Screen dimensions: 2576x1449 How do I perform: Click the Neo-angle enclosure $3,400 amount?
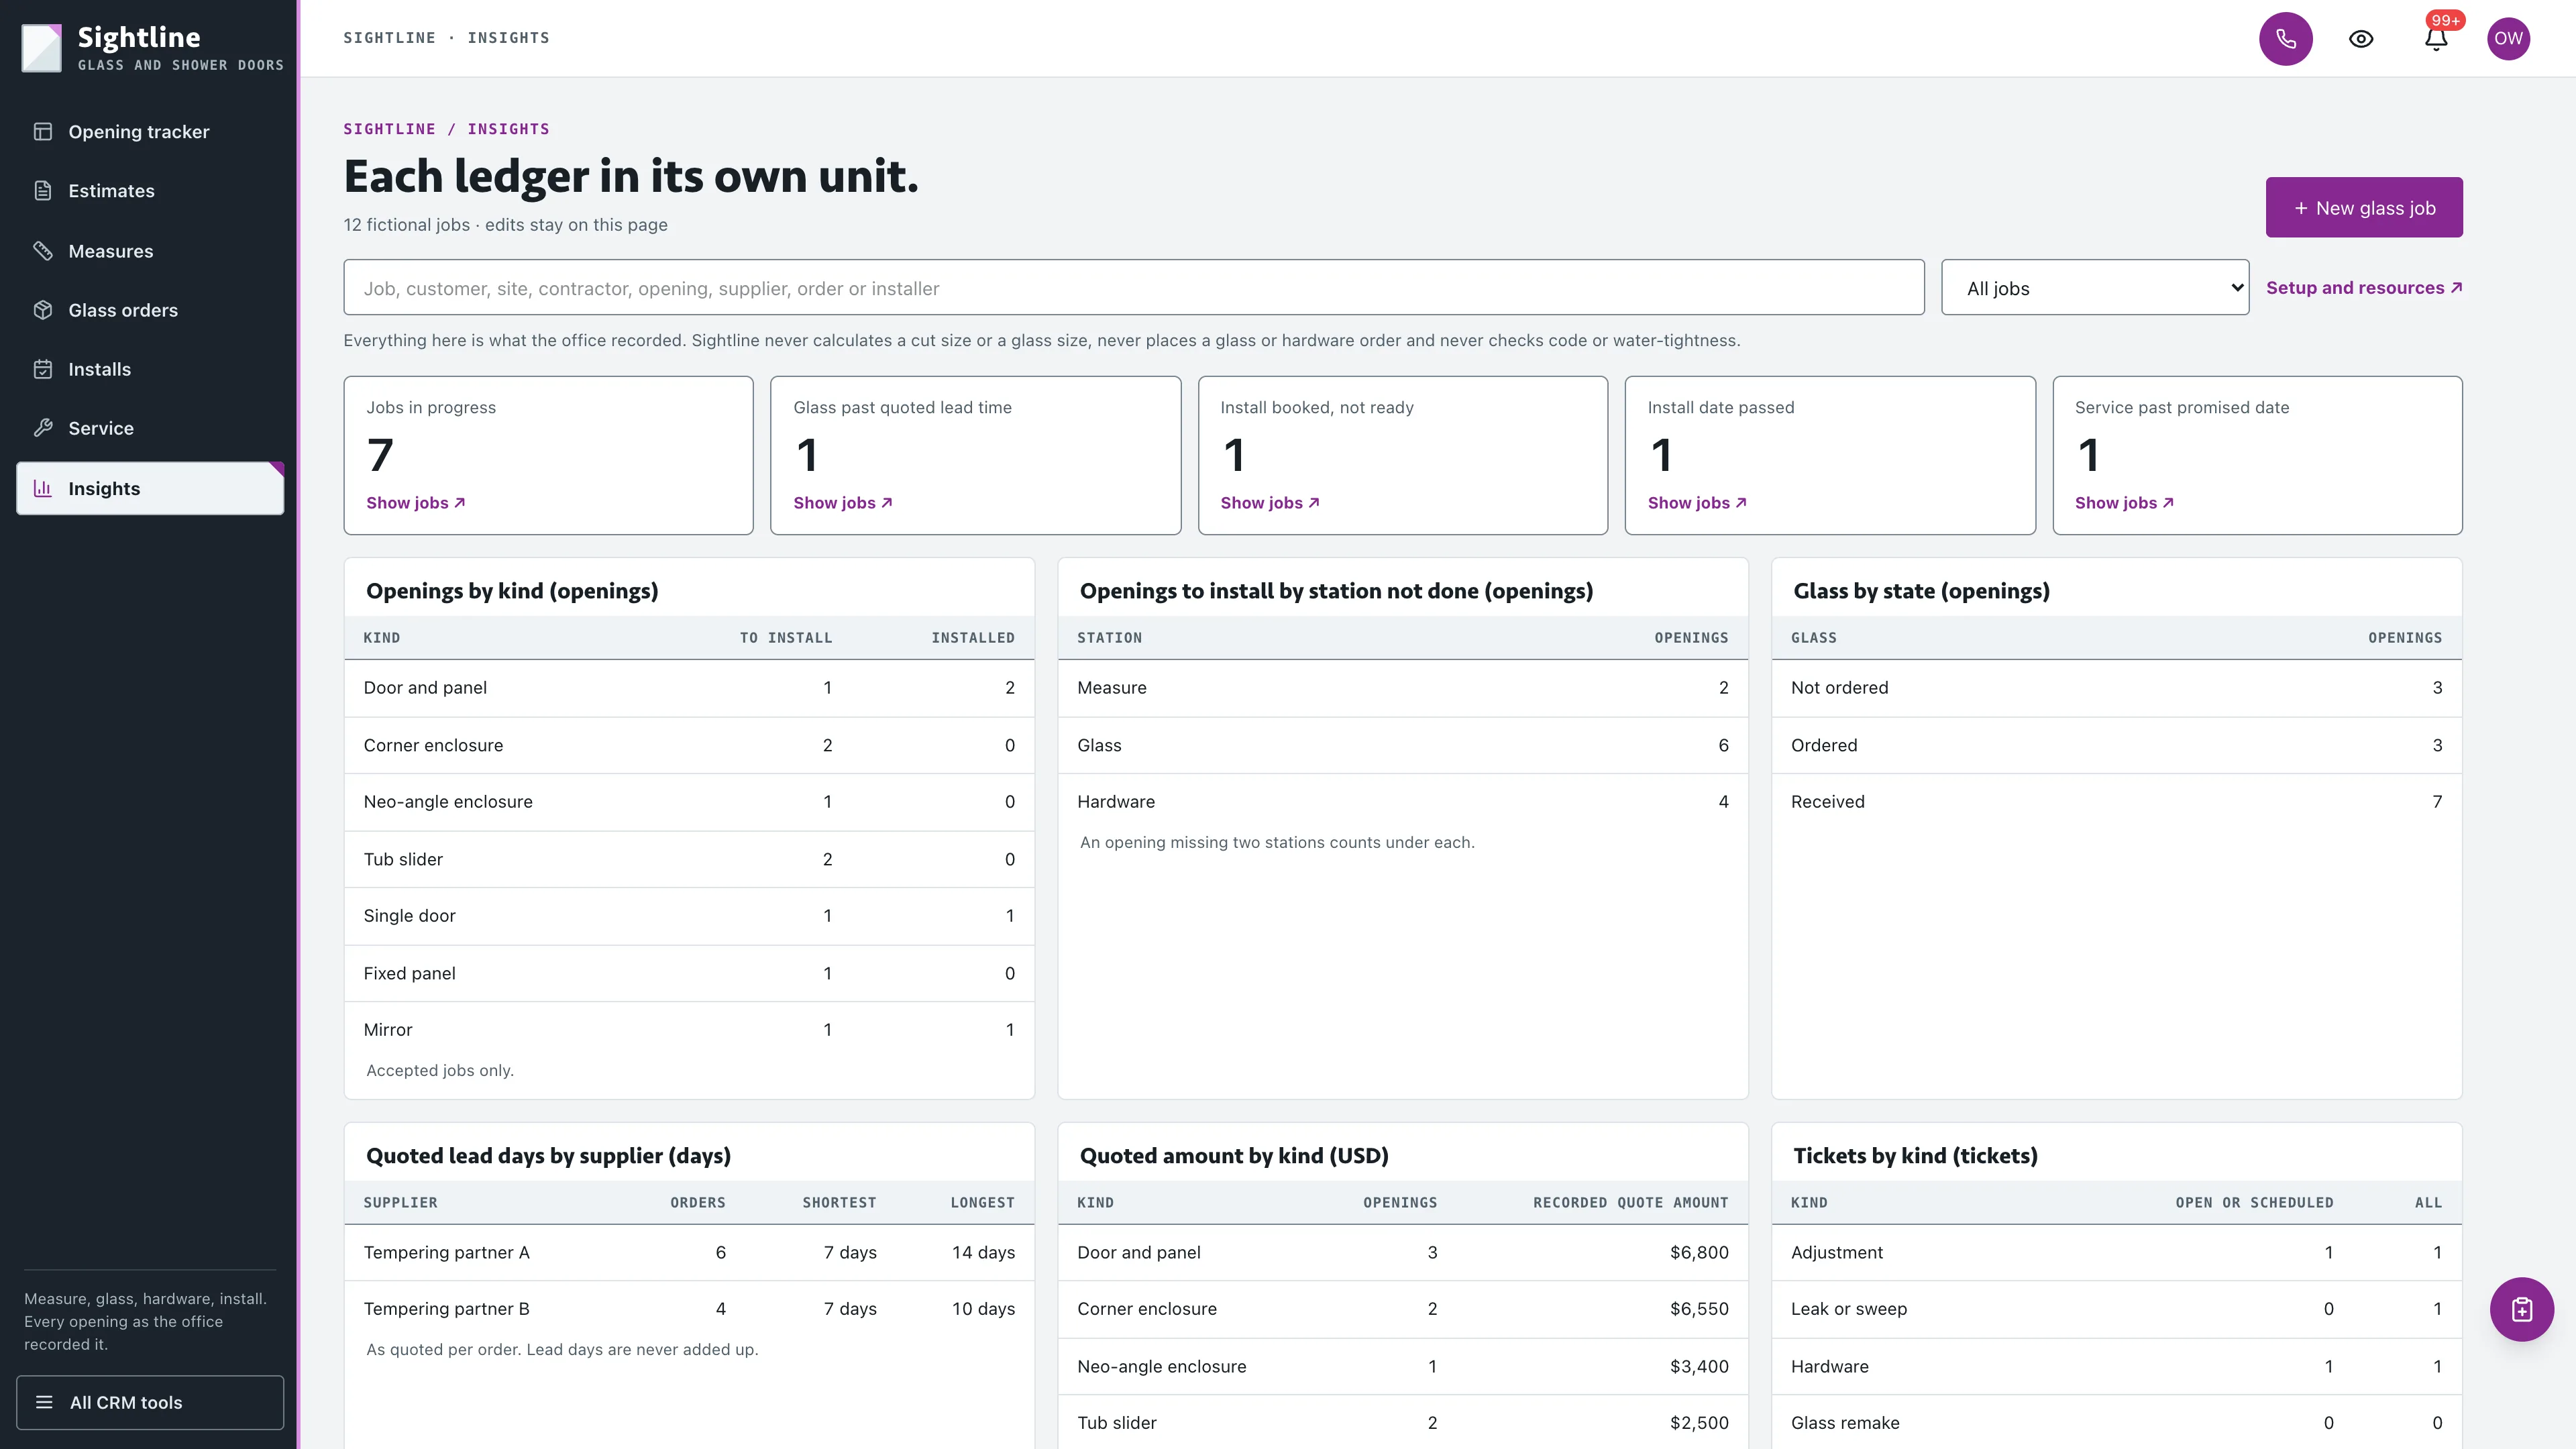pyautogui.click(x=1699, y=1366)
